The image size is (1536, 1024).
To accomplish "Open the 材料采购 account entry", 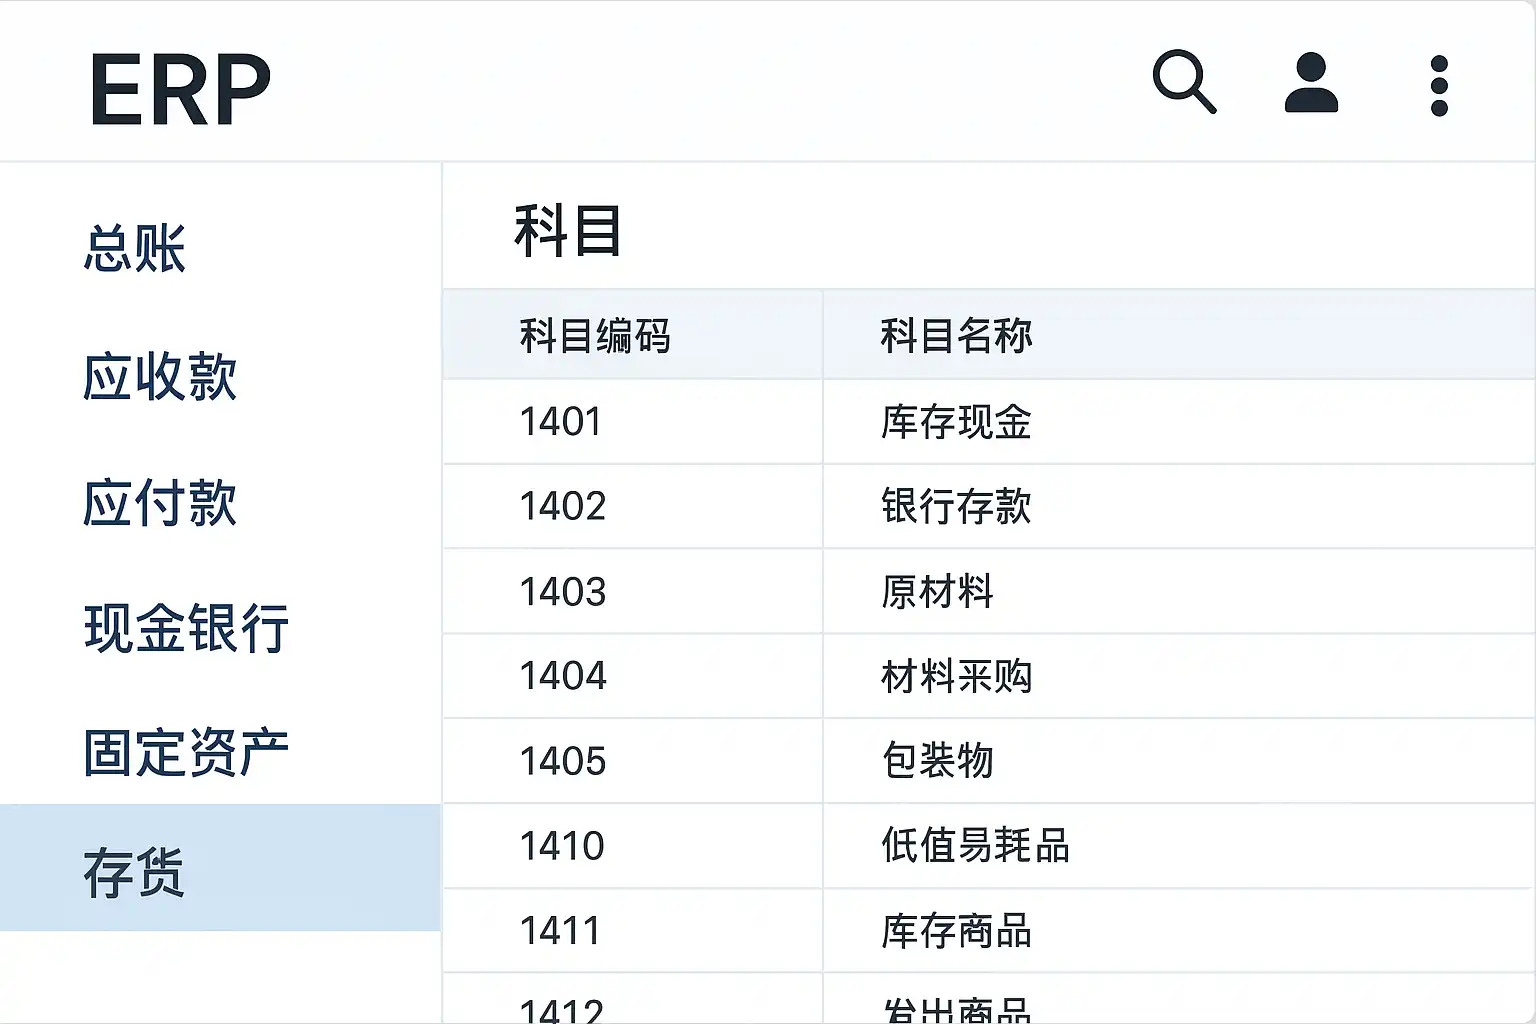I will [955, 677].
